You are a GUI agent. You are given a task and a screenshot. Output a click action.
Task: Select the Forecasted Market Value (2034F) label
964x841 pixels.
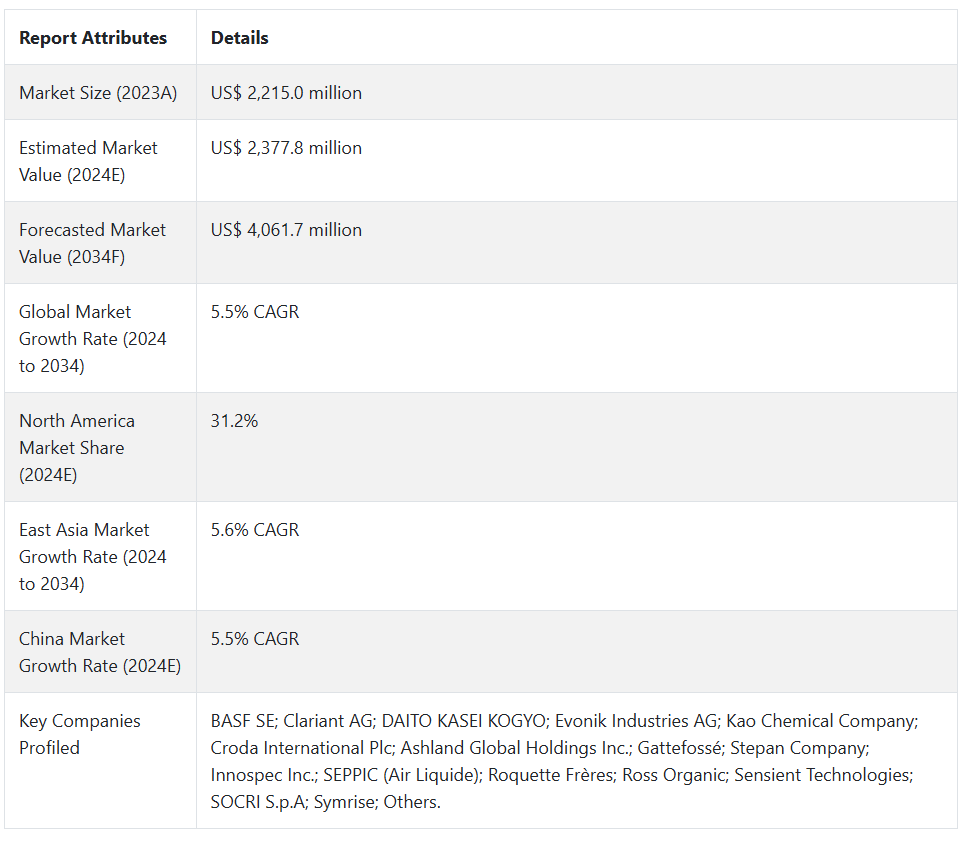(92, 243)
